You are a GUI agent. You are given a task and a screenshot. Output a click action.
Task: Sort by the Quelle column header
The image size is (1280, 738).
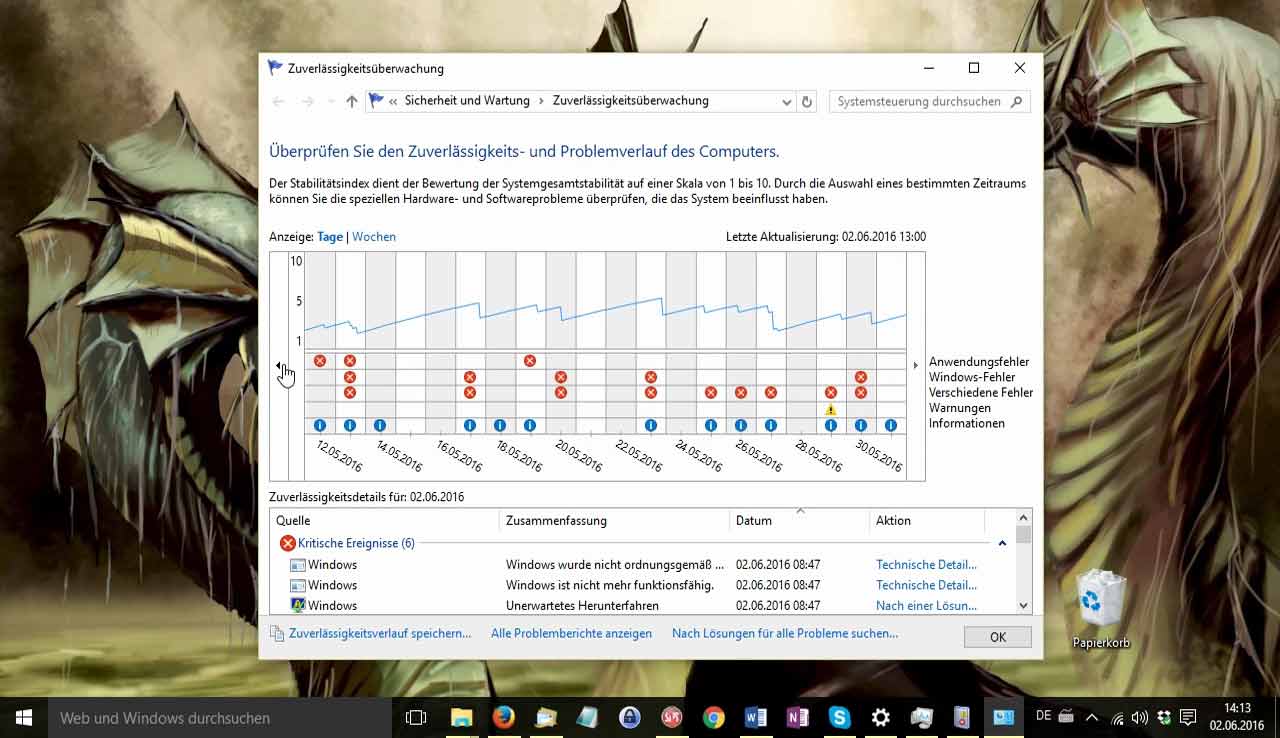tap(385, 520)
